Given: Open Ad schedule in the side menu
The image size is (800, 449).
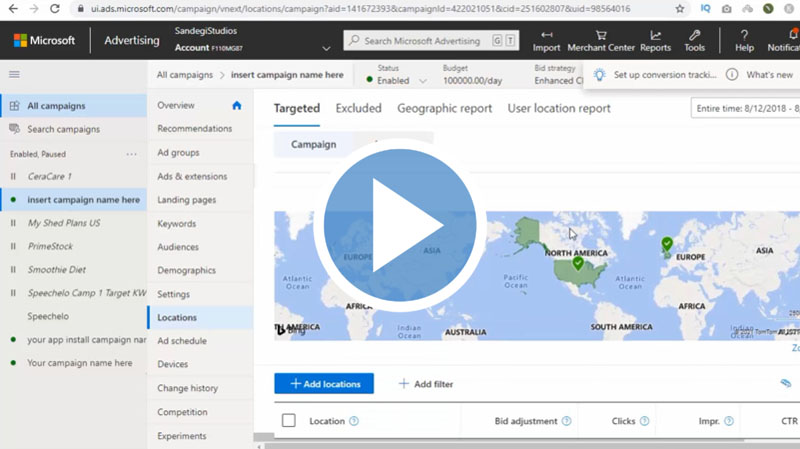Looking at the screenshot, I should [182, 341].
